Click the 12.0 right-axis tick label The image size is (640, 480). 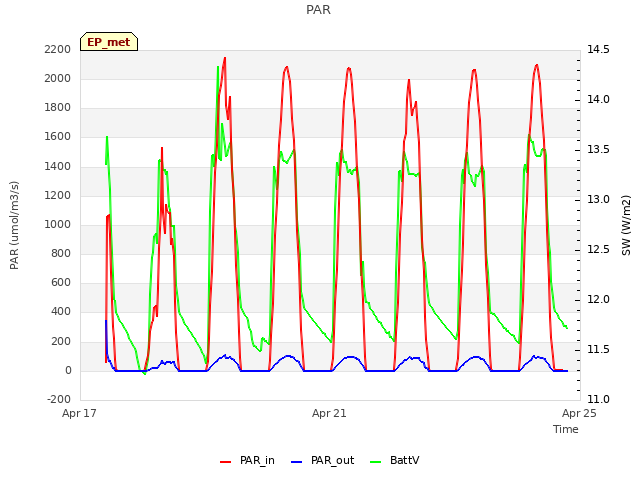tap(598, 300)
